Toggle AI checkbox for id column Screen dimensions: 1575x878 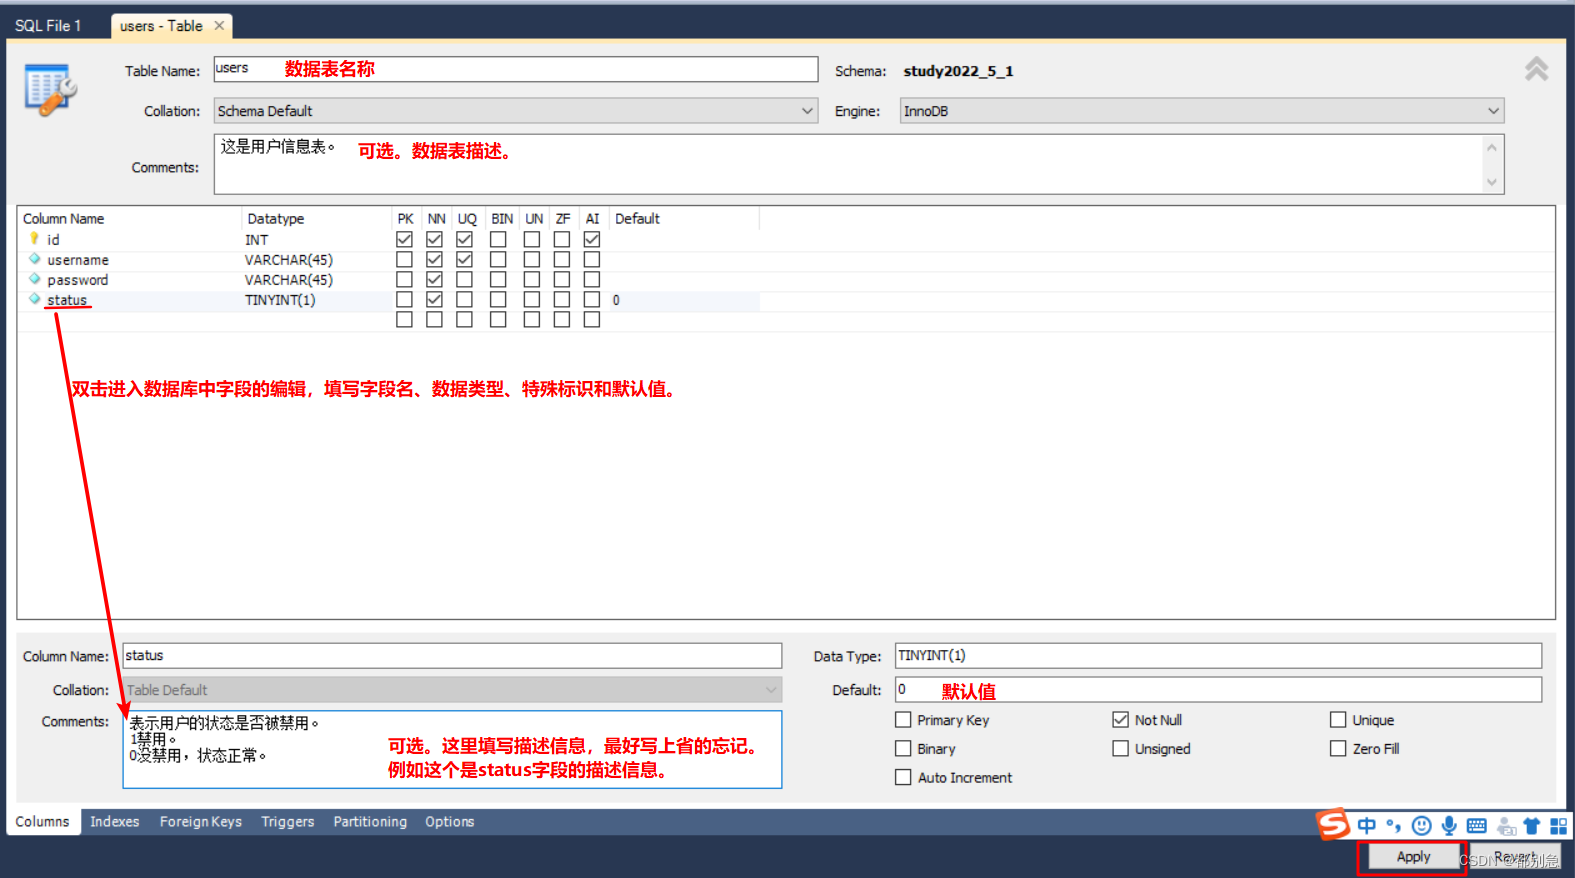(x=592, y=239)
